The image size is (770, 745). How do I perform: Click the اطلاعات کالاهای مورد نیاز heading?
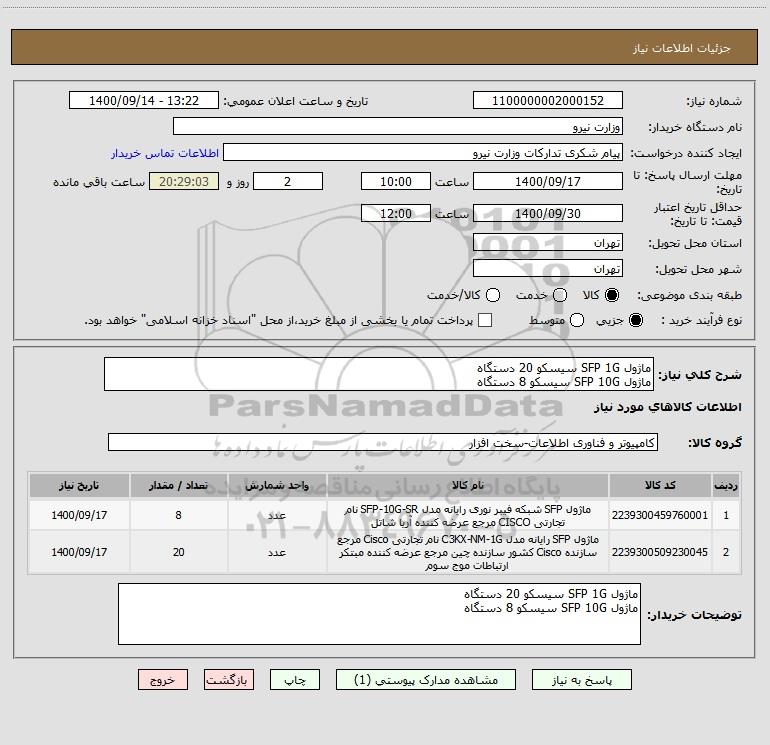667,407
